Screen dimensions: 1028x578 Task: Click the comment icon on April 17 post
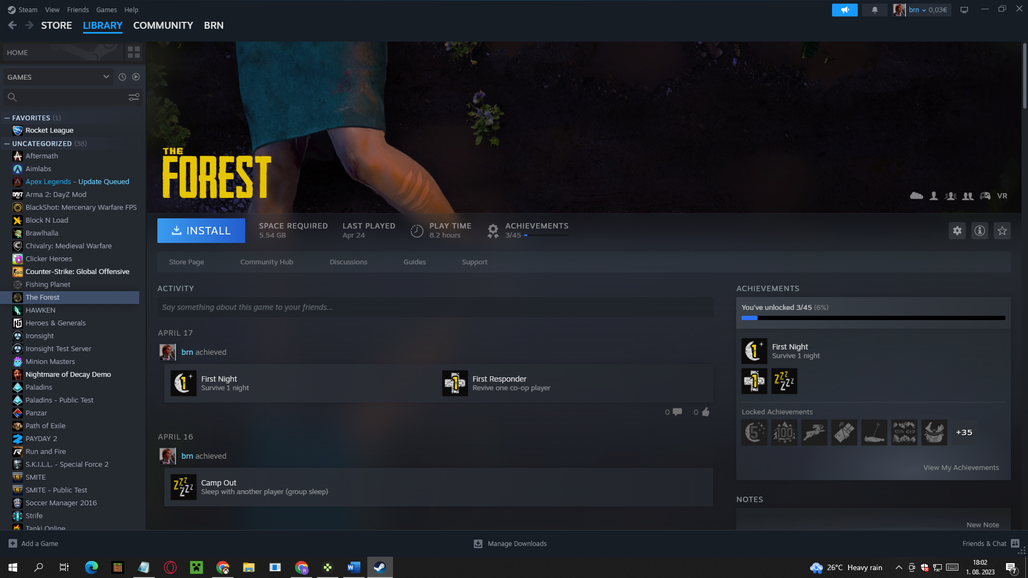pos(677,412)
